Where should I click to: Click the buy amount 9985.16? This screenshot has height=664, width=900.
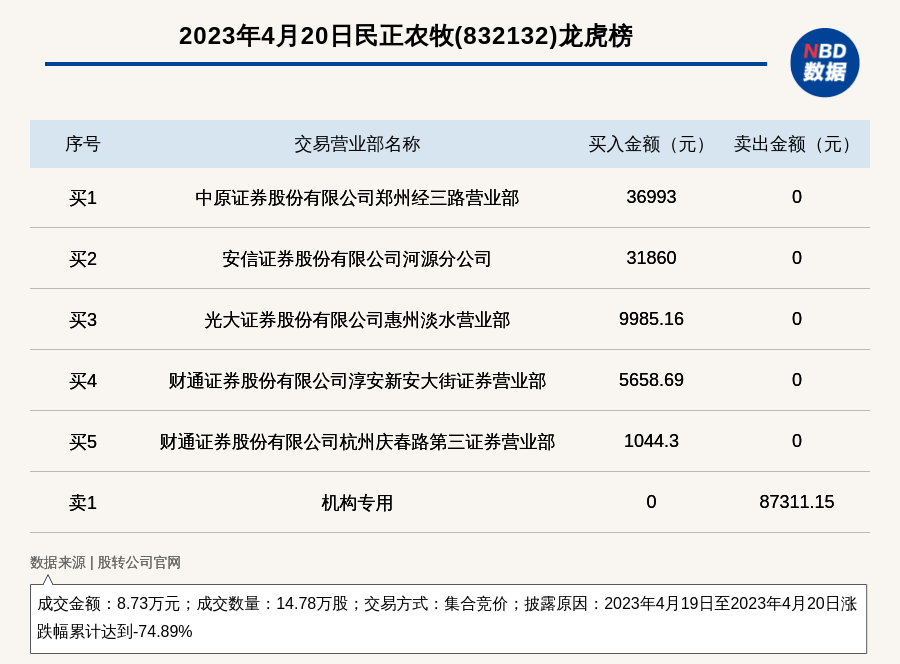click(651, 319)
